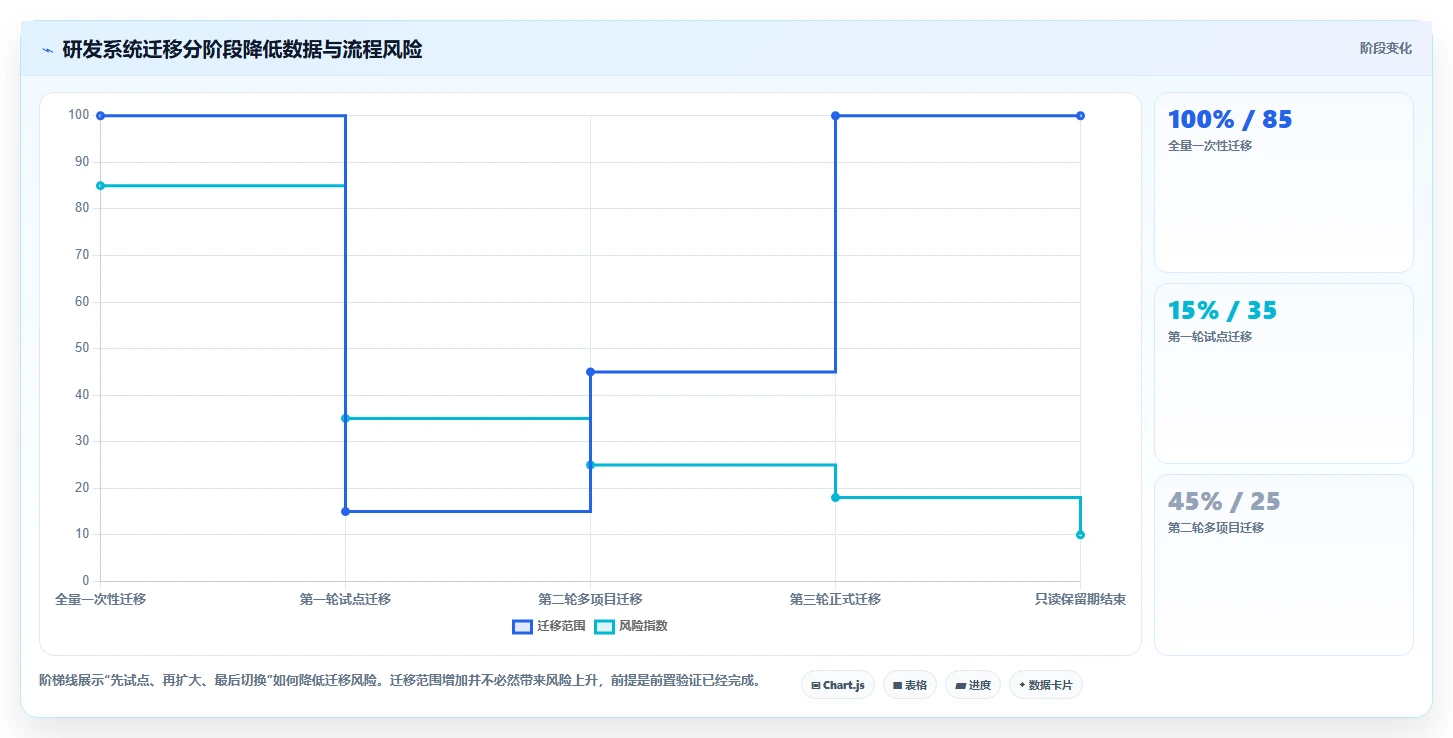Click the 表格 tag button
The width and height of the screenshot is (1453, 738).
tap(910, 685)
